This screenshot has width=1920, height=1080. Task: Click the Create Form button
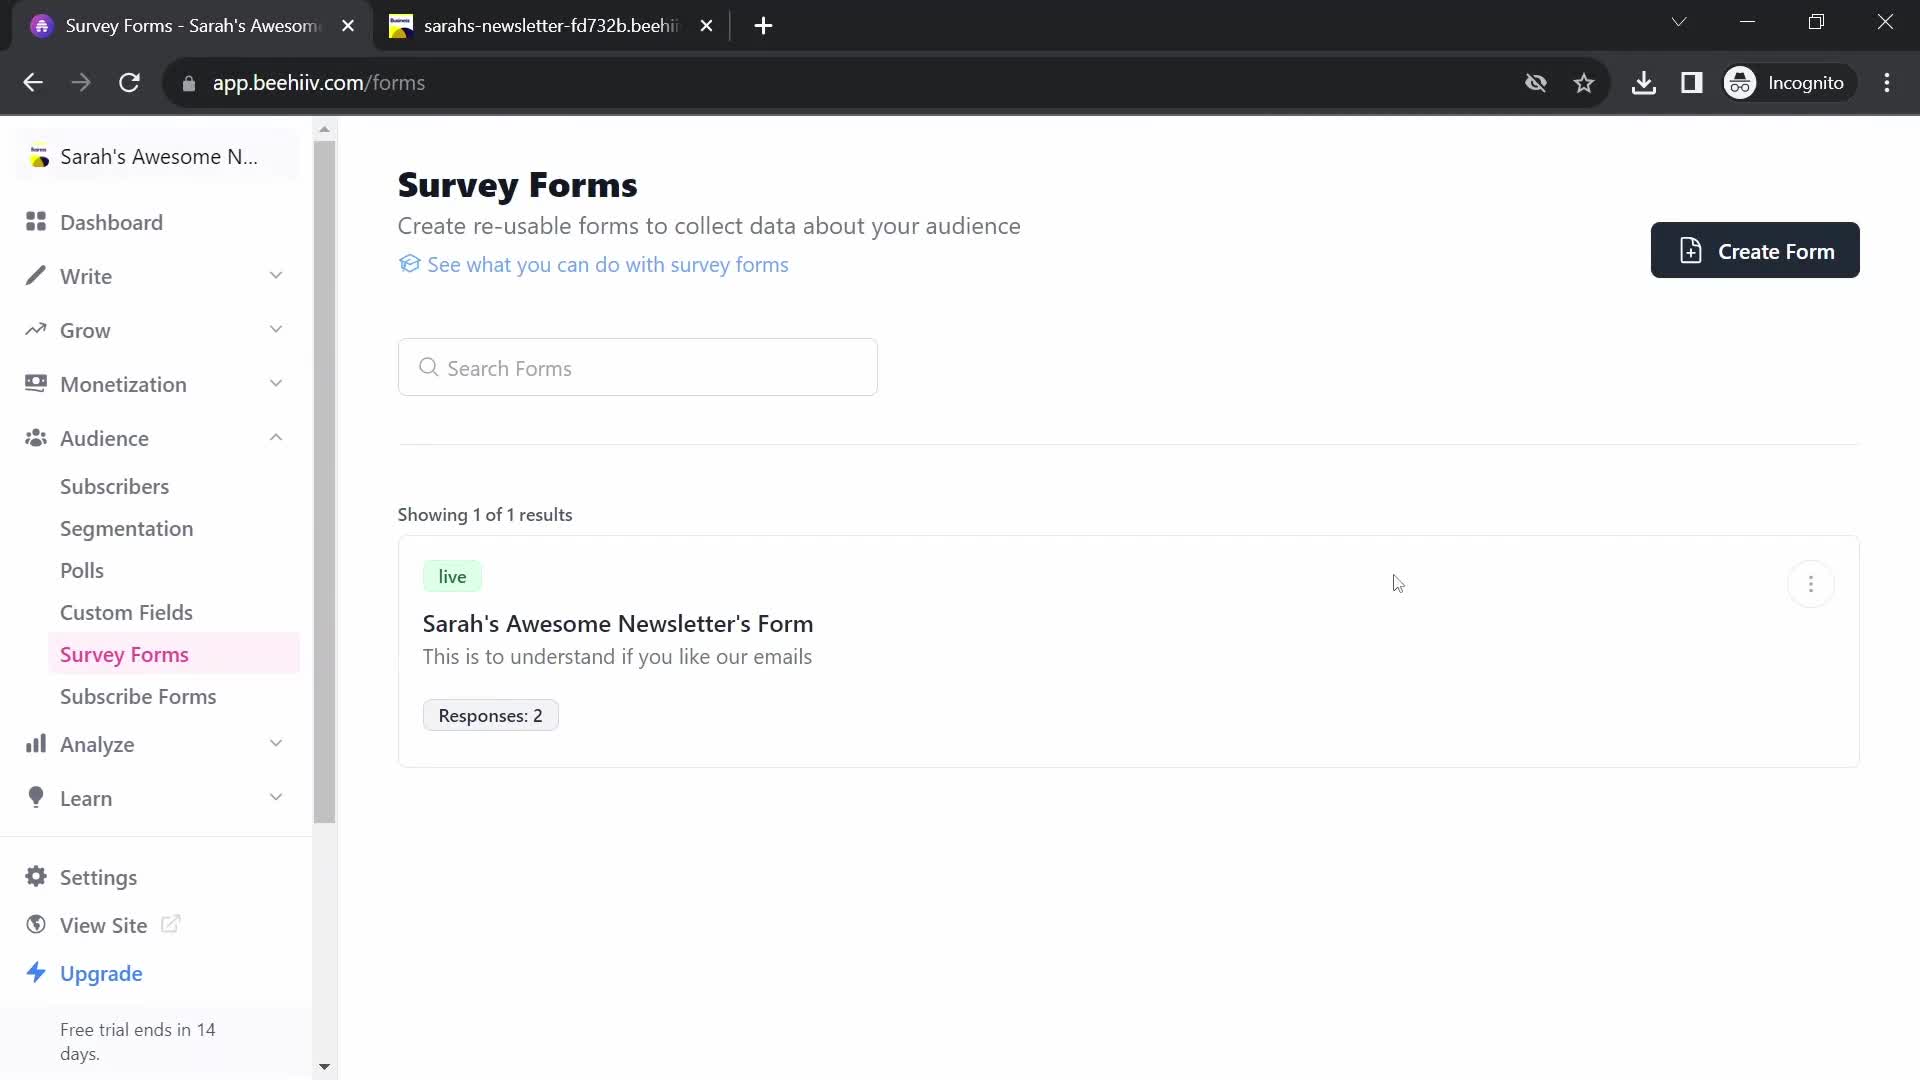[x=1758, y=251]
